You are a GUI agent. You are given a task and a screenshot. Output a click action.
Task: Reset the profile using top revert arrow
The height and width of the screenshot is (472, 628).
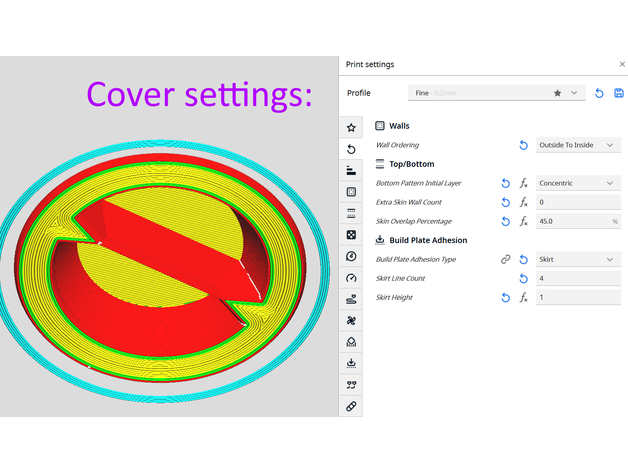coord(600,93)
